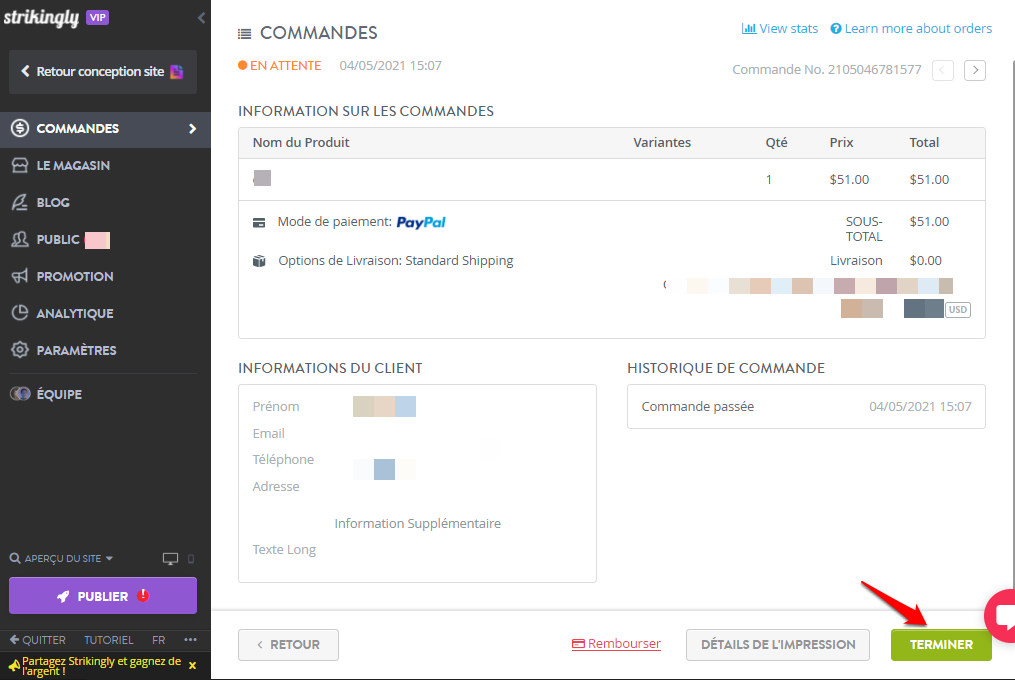Open the TUTORIEL menu
The height and width of the screenshot is (680, 1015).
[108, 639]
